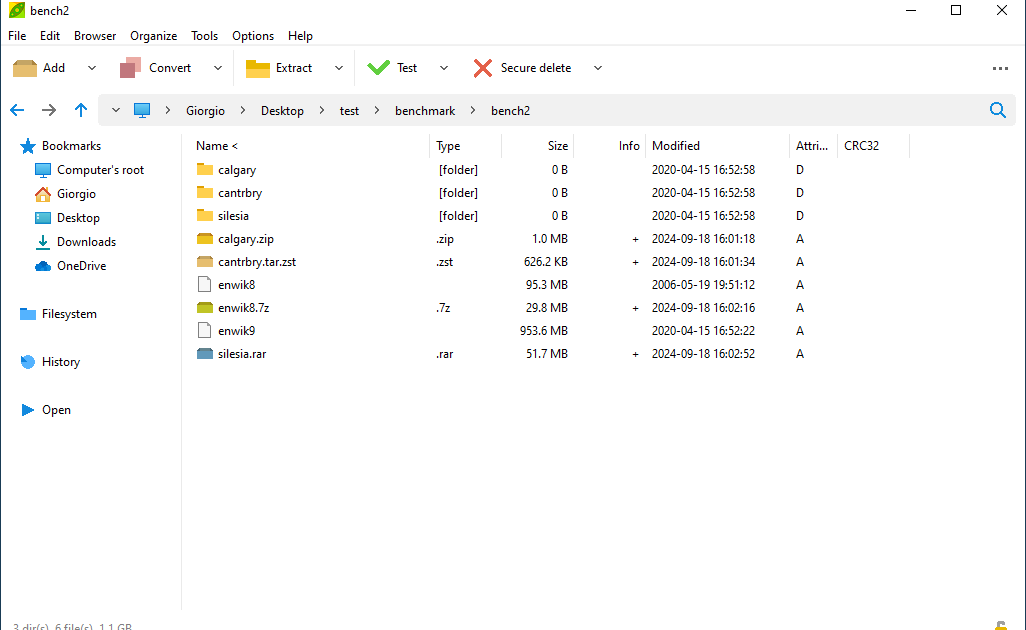Click the Downloads arrow icon
The height and width of the screenshot is (630, 1026).
click(43, 242)
